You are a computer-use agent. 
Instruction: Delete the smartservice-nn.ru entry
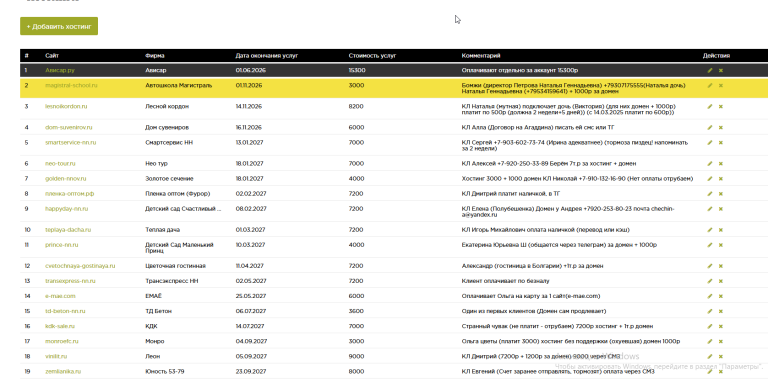(x=720, y=143)
